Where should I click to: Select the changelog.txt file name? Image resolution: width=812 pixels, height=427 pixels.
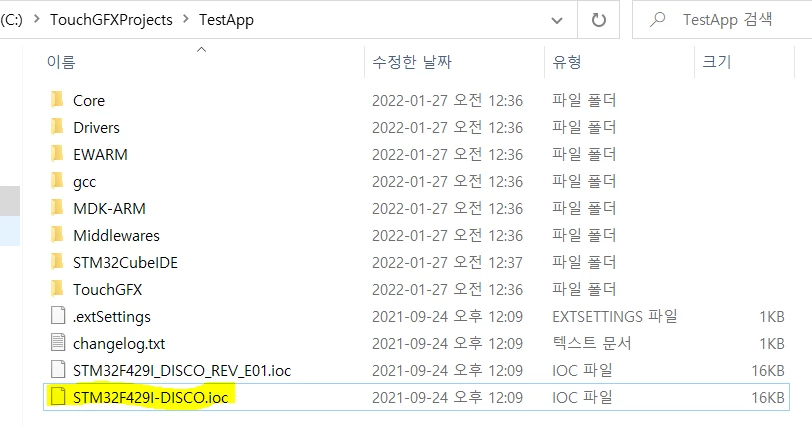point(119,344)
